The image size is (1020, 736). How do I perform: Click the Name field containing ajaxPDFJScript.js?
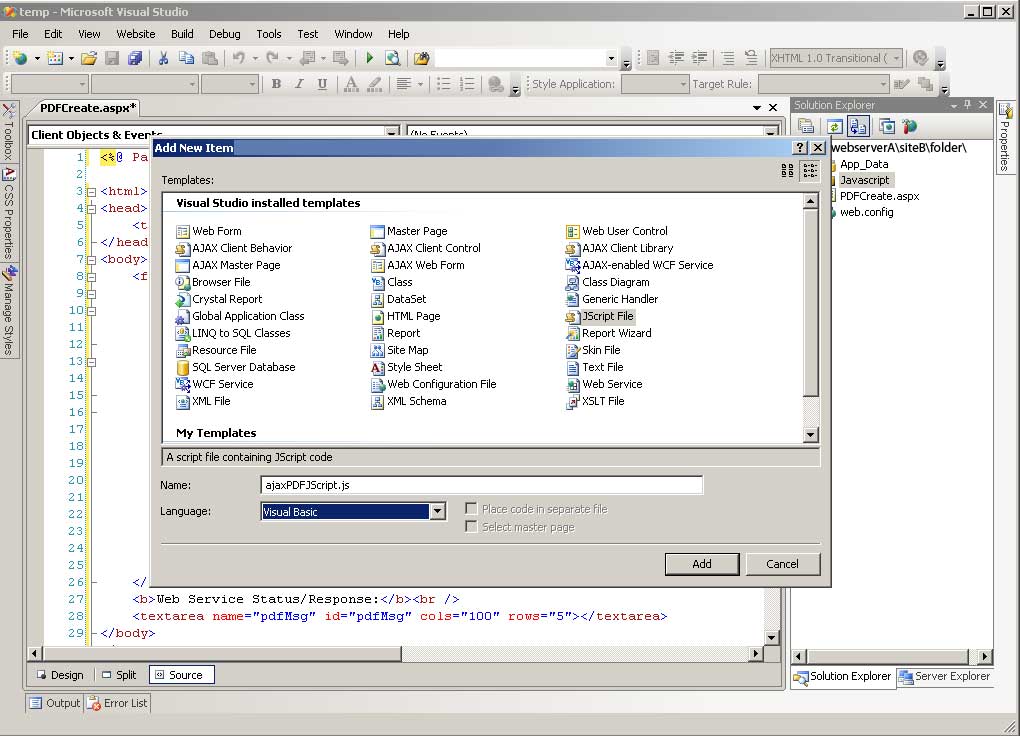click(481, 485)
